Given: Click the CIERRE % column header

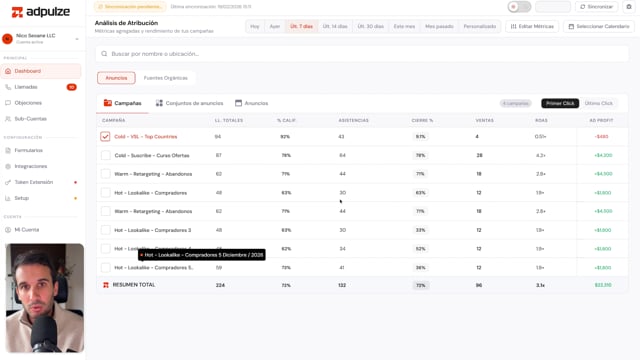Looking at the screenshot, I should [x=422, y=120].
